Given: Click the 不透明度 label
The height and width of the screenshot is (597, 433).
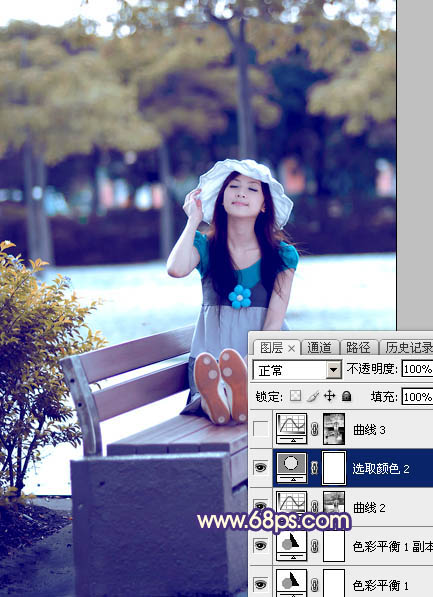Looking at the screenshot, I should [372, 369].
